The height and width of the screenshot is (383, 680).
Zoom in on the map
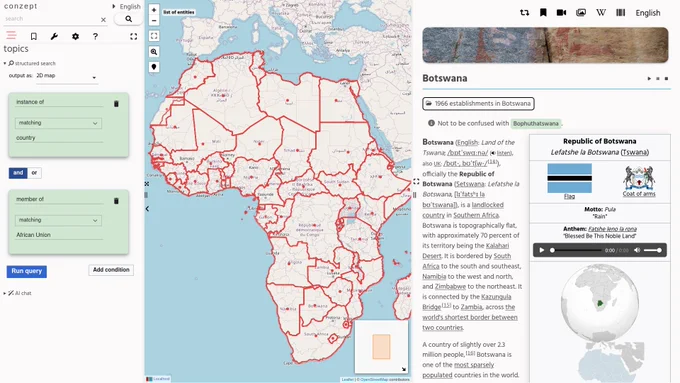154,10
